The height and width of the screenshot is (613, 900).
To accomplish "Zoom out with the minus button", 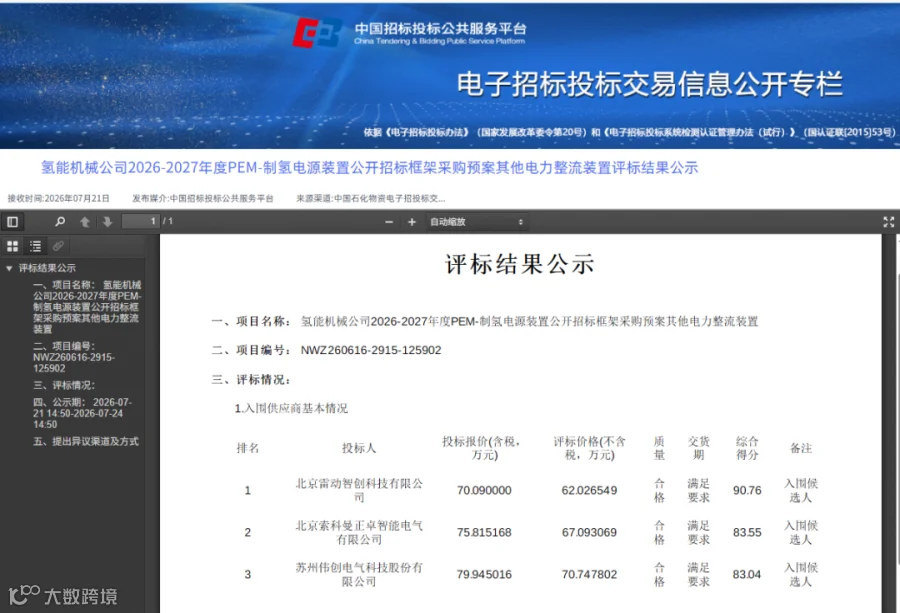I will pyautogui.click(x=389, y=222).
